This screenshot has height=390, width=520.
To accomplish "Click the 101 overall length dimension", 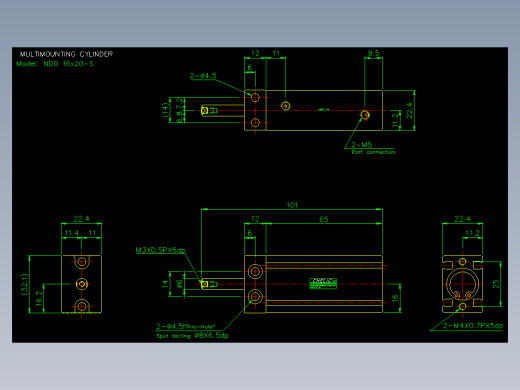I will pyautogui.click(x=292, y=205).
